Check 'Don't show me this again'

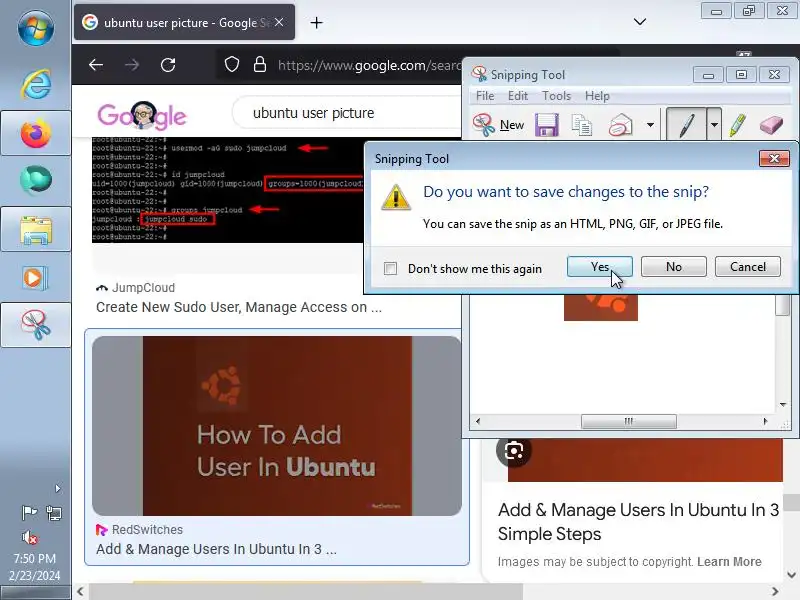(390, 268)
